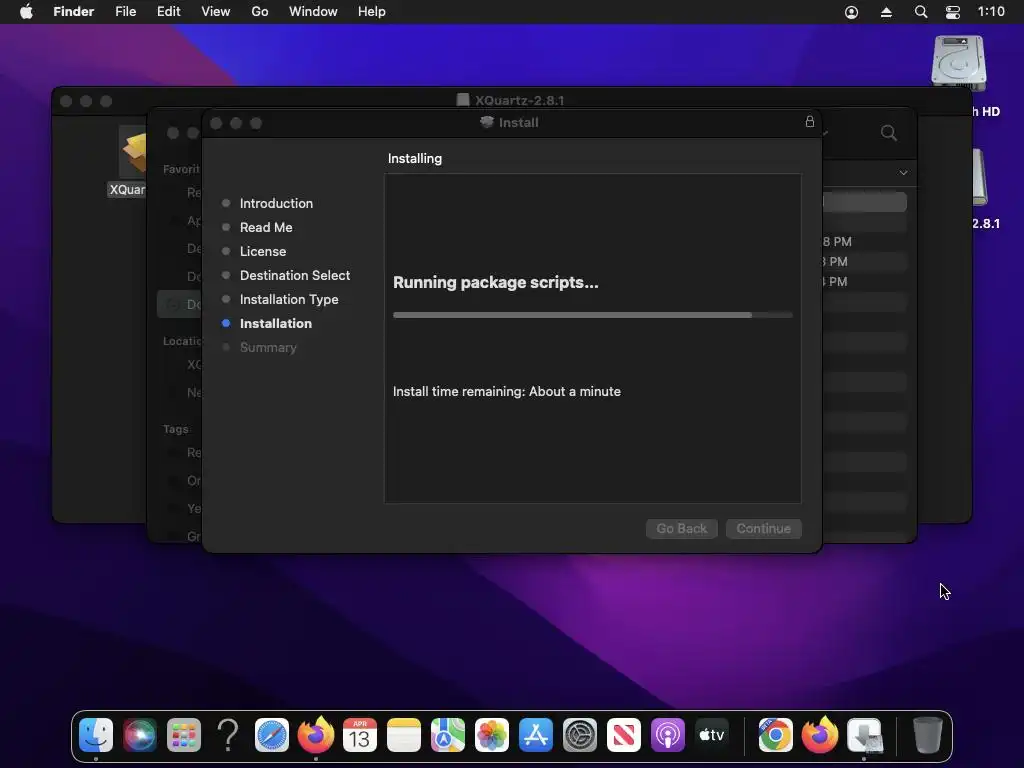Open Safari from the Dock

(x=272, y=735)
